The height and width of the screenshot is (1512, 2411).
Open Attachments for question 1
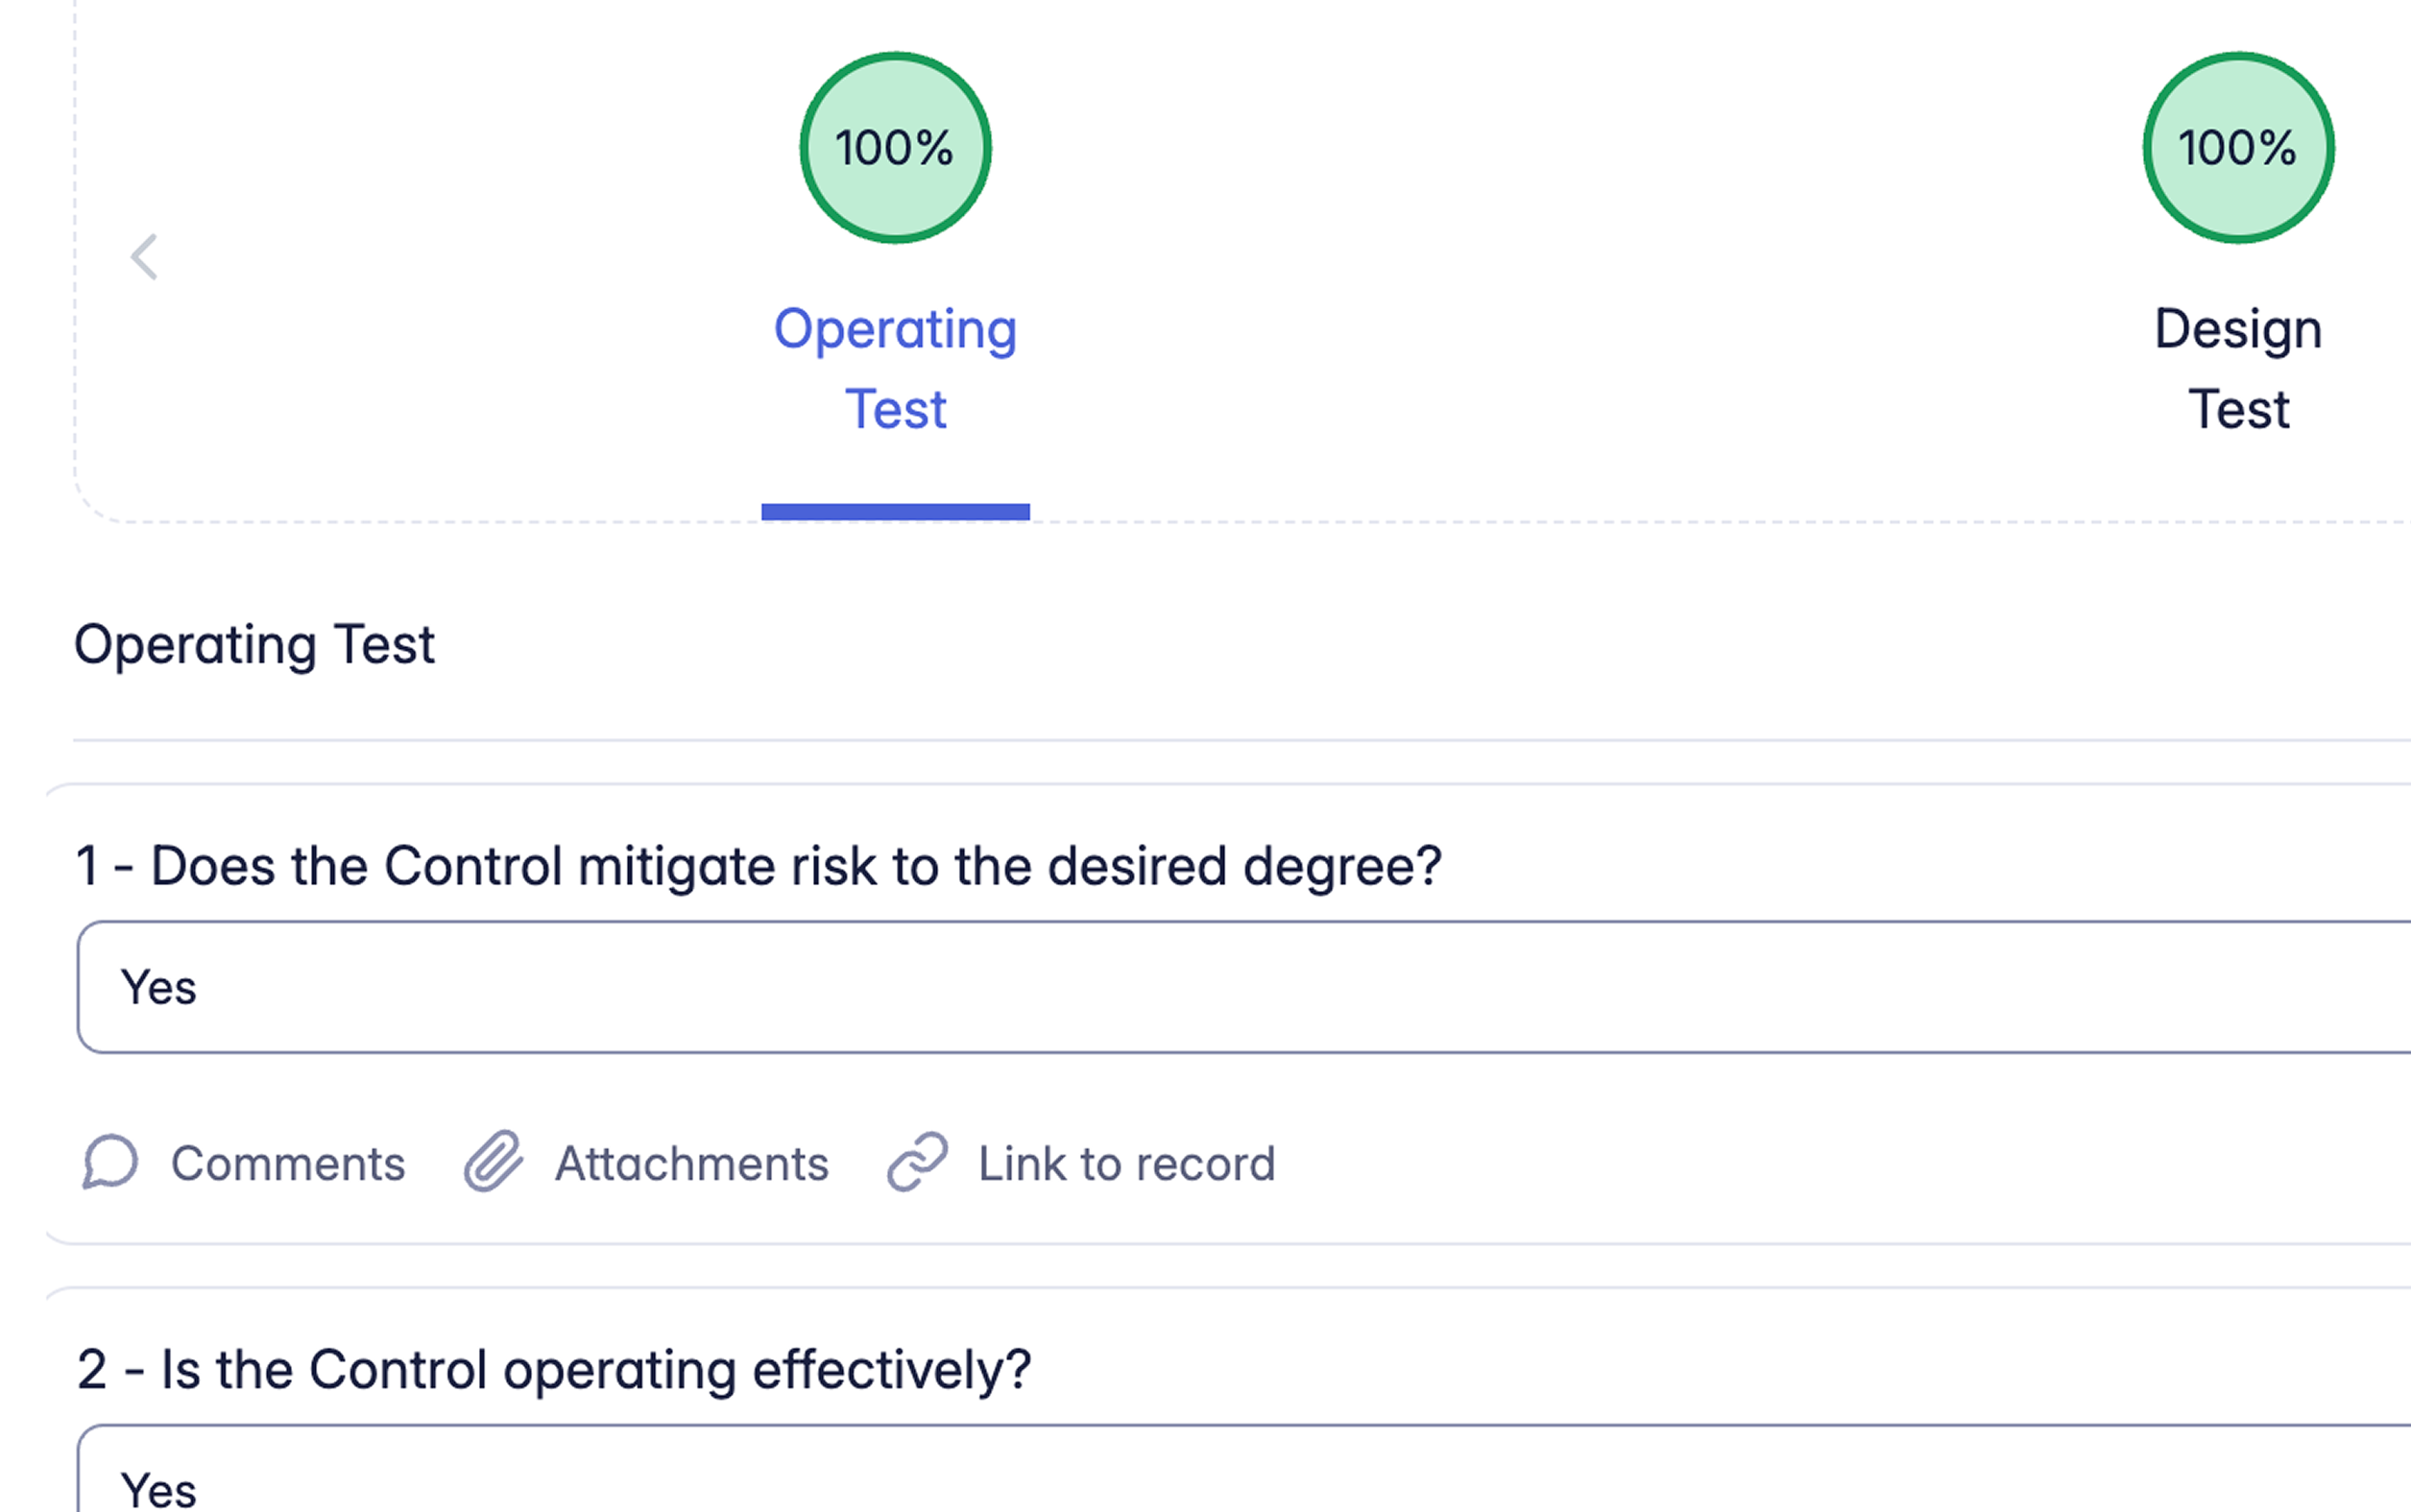click(691, 1164)
